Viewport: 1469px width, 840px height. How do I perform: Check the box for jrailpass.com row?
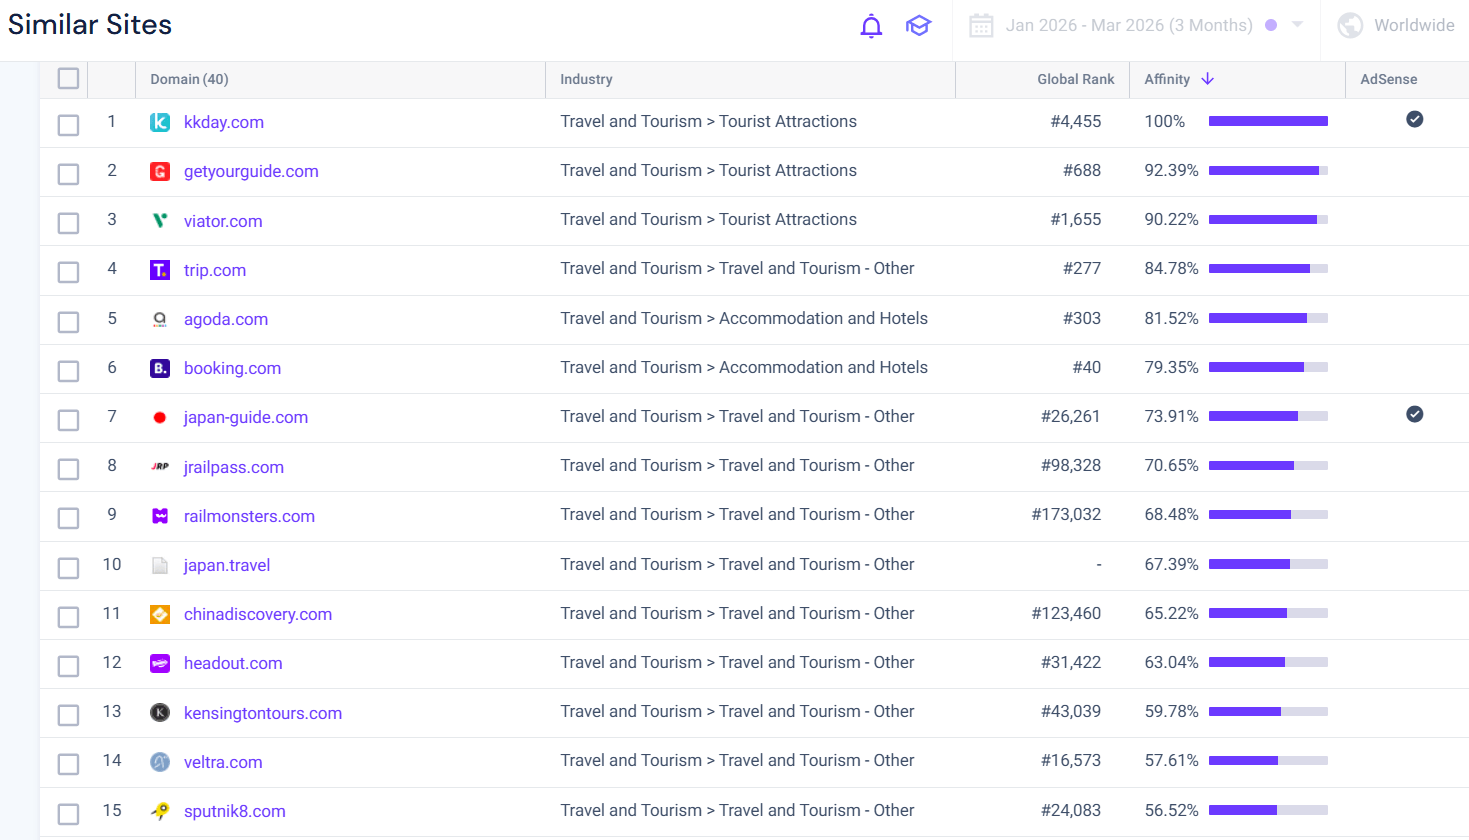pos(68,469)
